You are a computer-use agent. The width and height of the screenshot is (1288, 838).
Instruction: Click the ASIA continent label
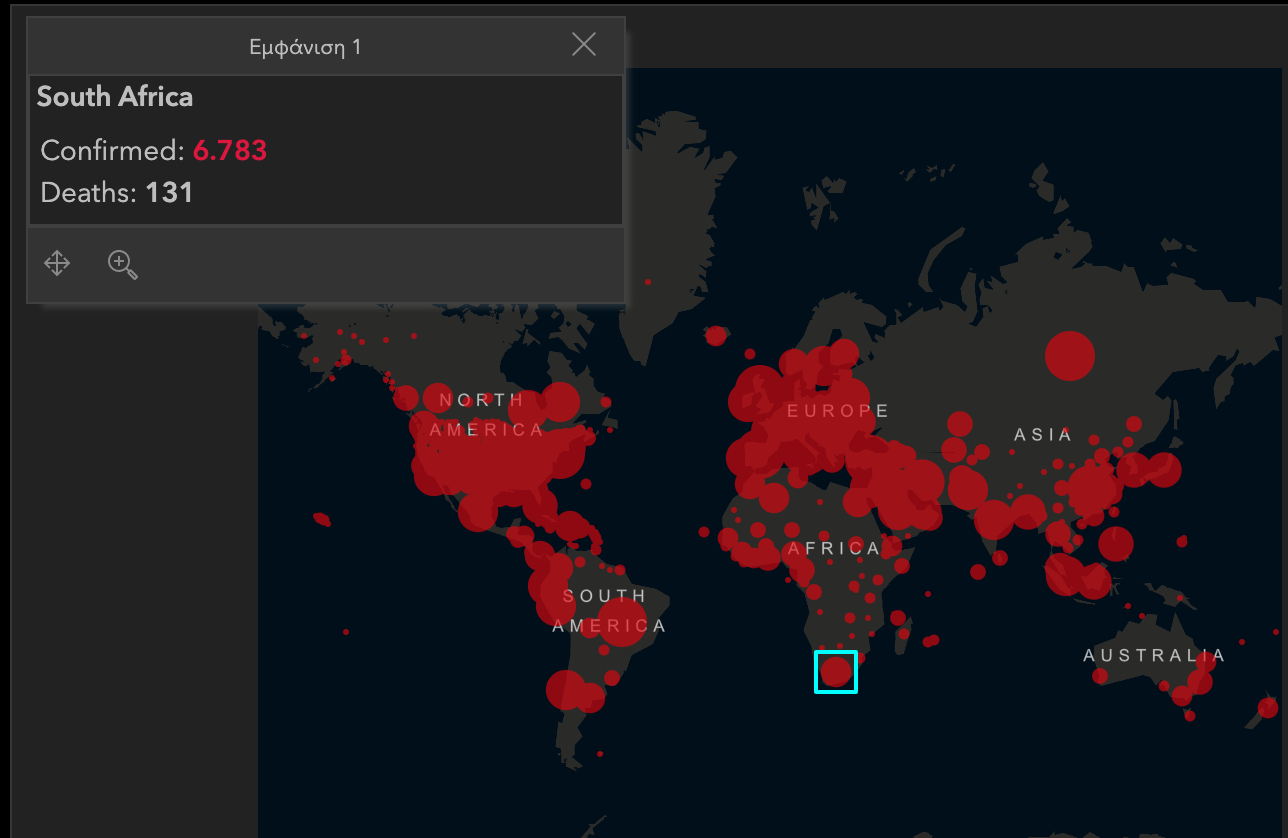(x=1042, y=434)
